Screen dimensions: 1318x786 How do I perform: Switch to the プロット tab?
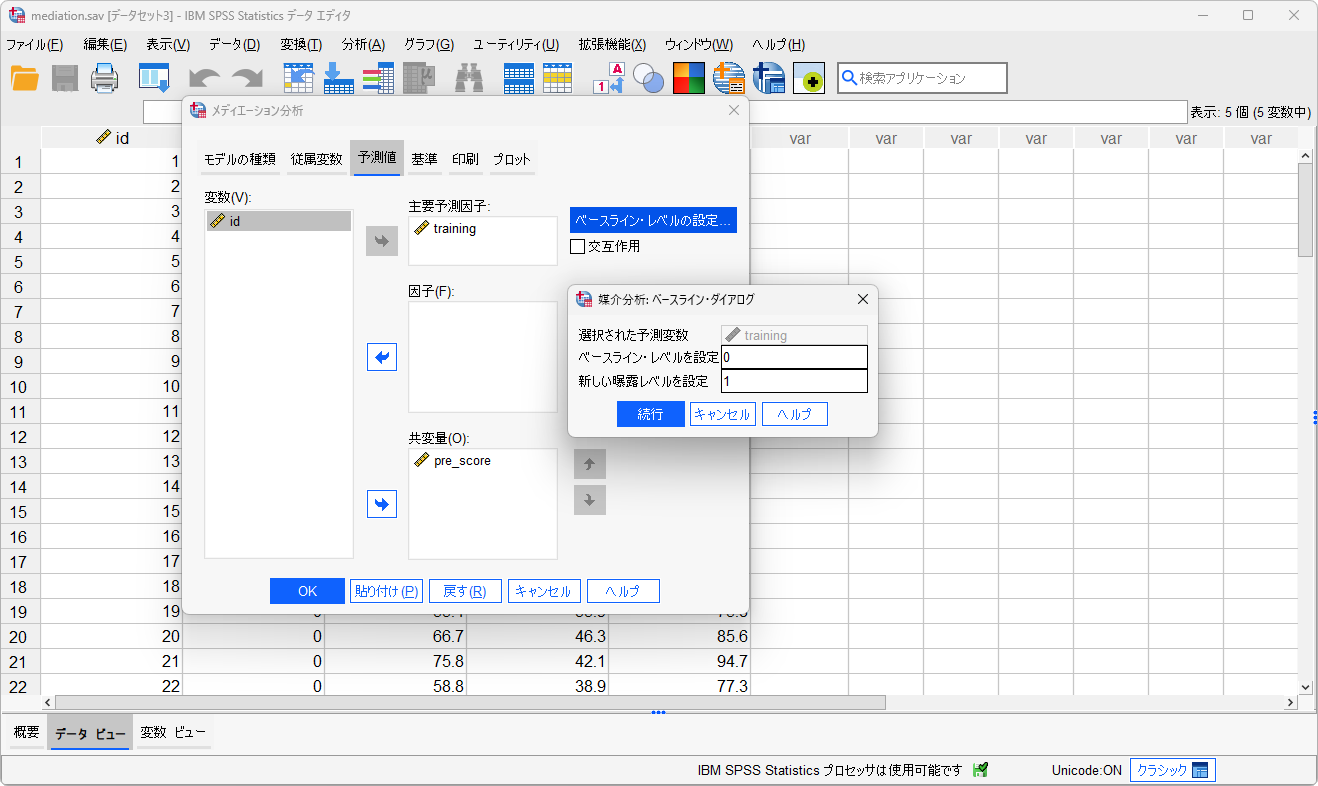[x=511, y=159]
